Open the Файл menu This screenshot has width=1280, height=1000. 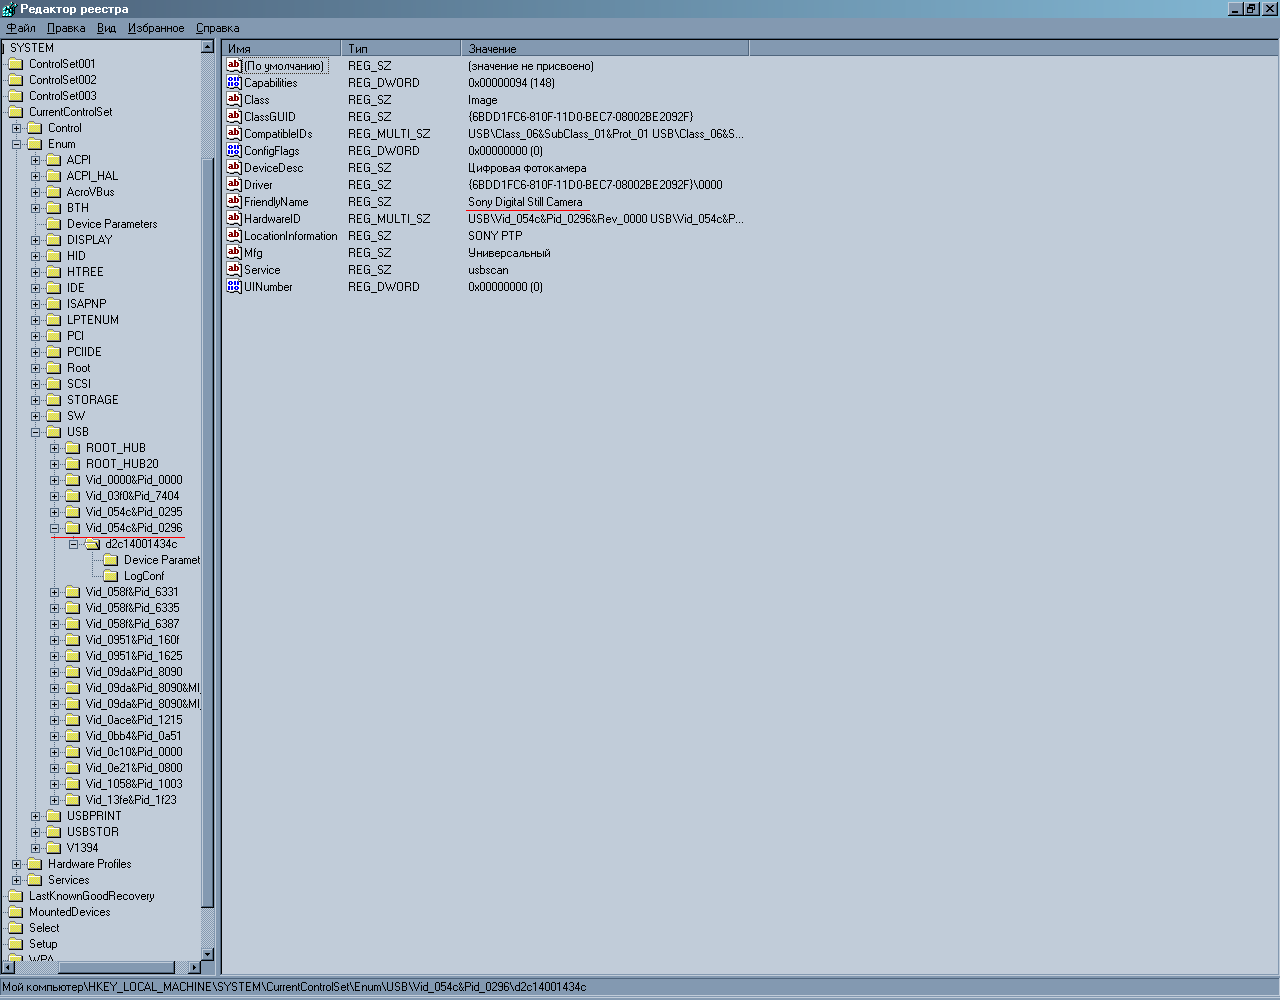21,28
